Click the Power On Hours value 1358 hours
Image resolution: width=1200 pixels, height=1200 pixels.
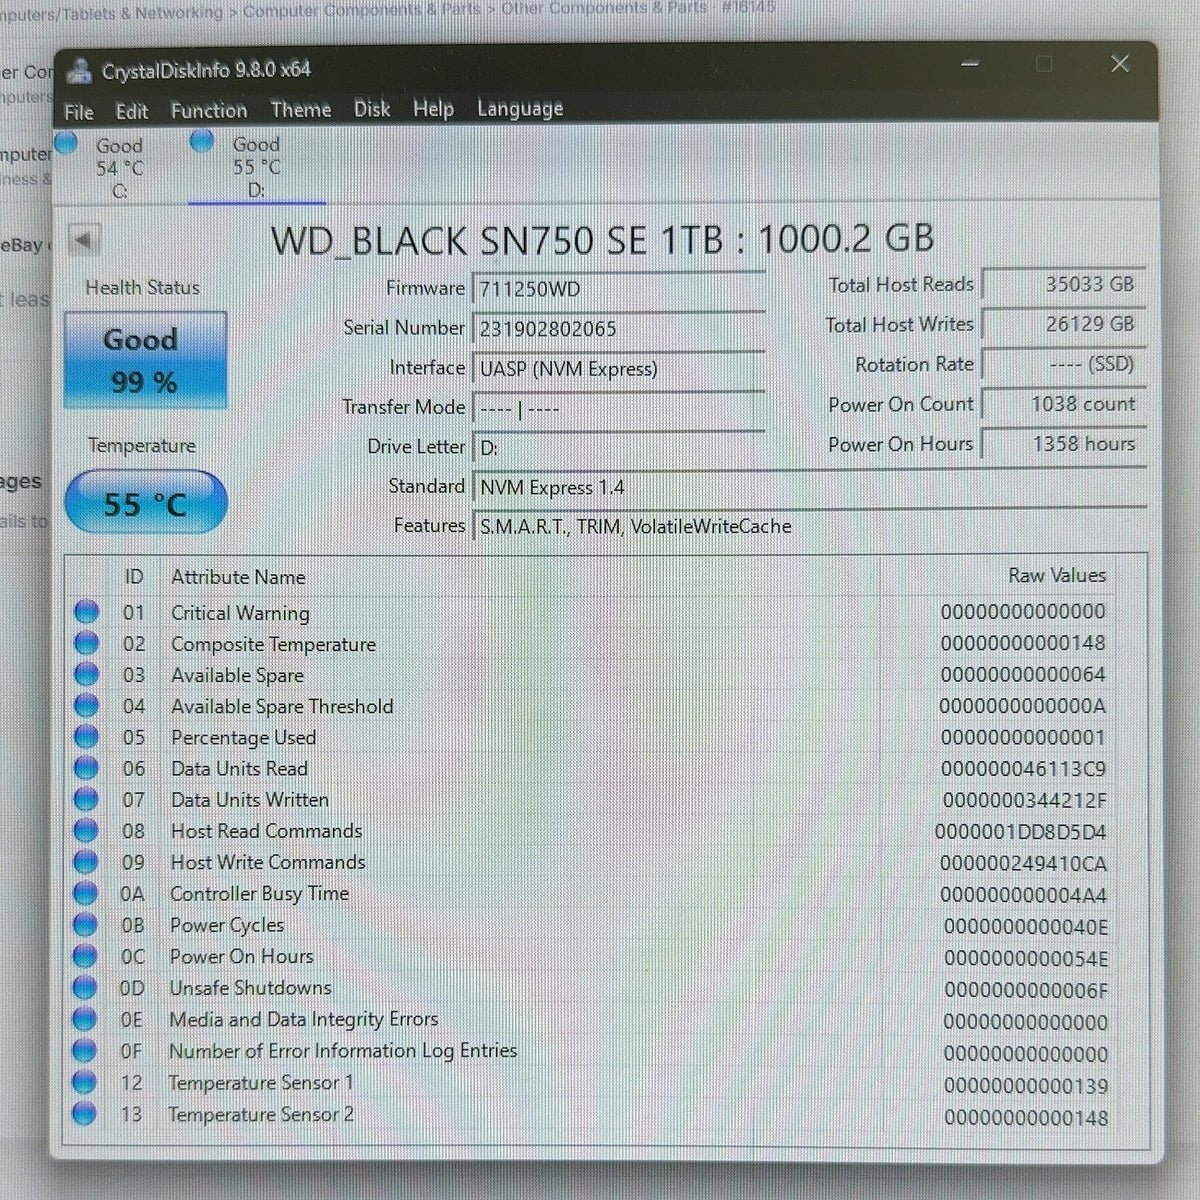1064,444
